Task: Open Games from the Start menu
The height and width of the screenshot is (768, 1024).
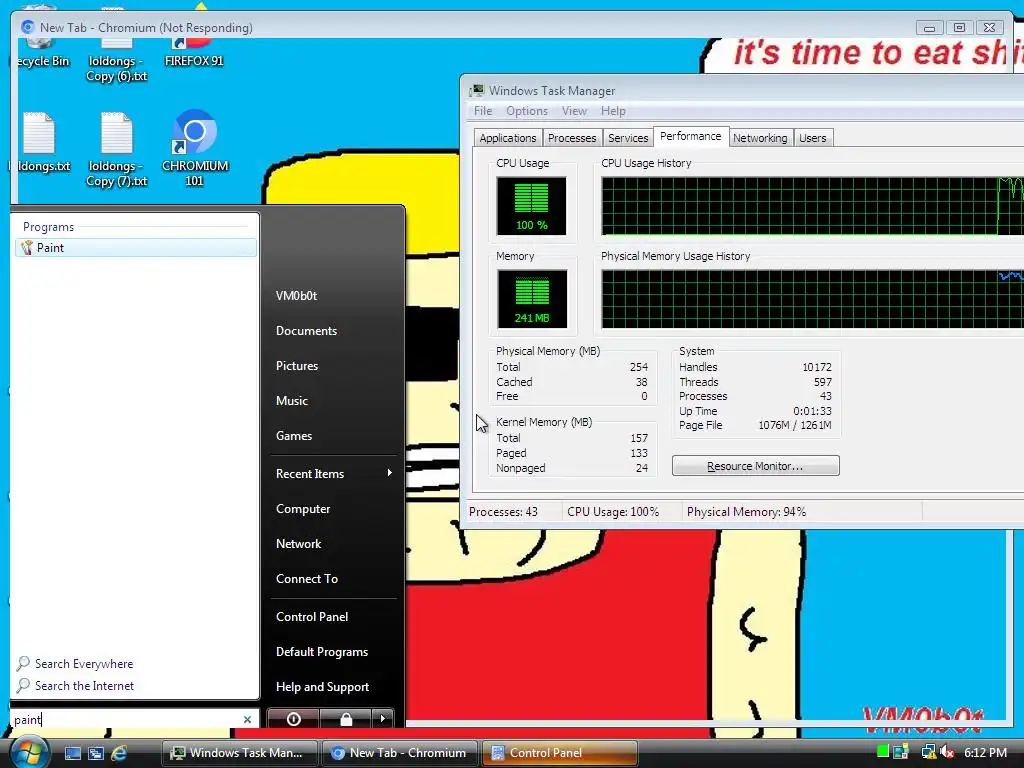Action: point(294,436)
